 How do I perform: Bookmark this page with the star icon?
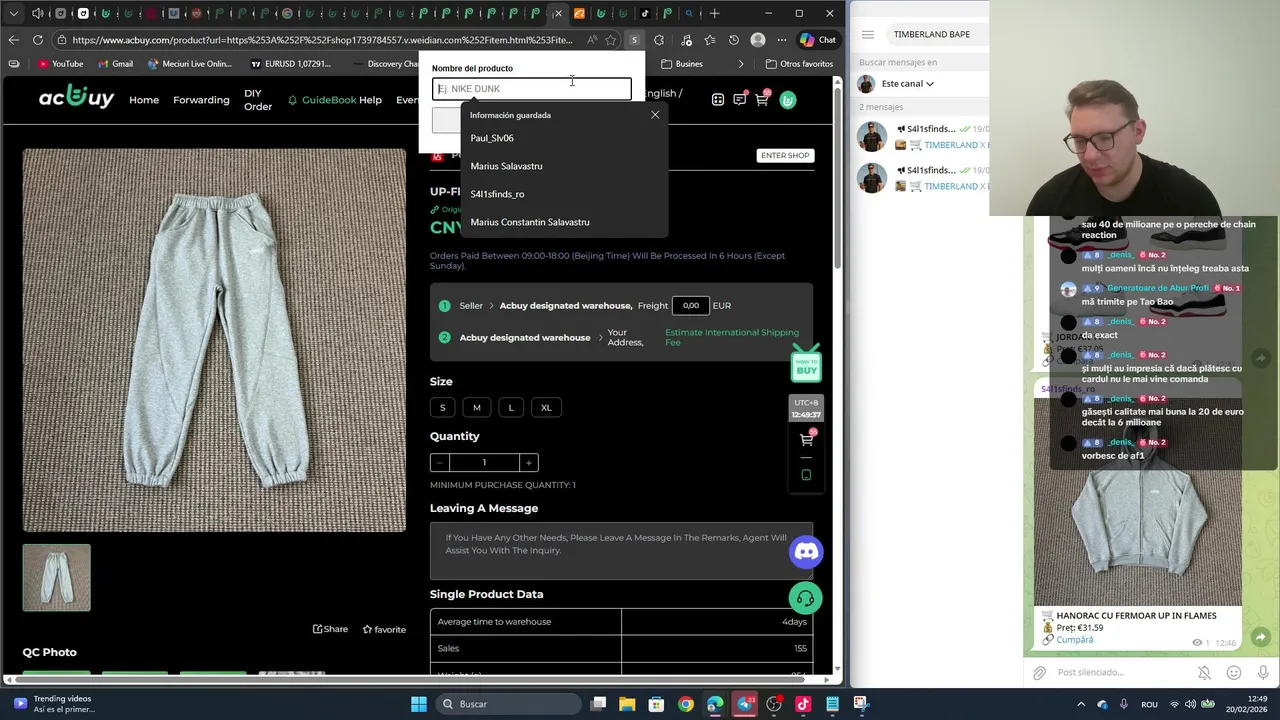(x=611, y=40)
